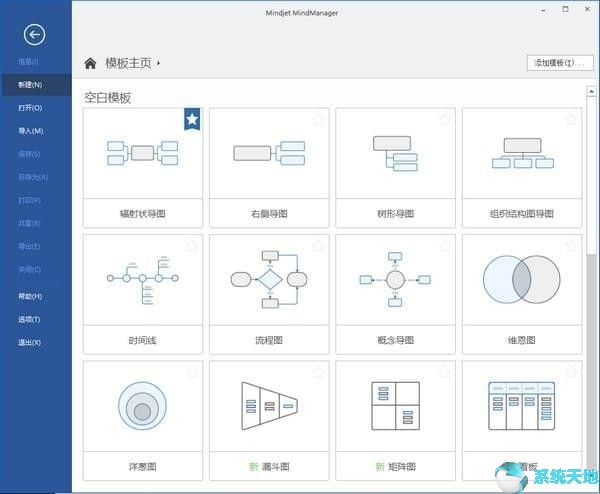The width and height of the screenshot is (600, 494).
Task: Toggle the 时间线 favorite star
Action: [192, 246]
